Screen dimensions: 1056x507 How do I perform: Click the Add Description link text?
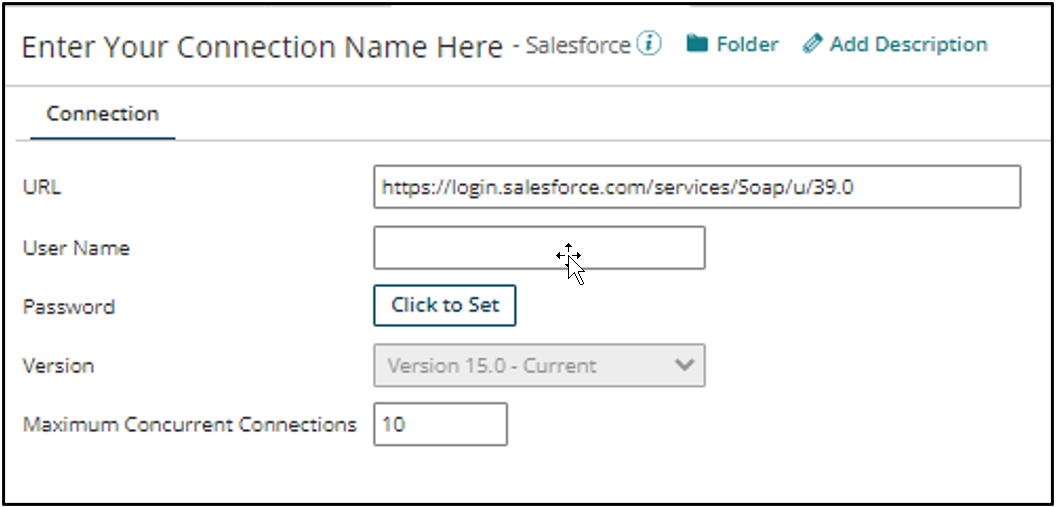coord(908,44)
